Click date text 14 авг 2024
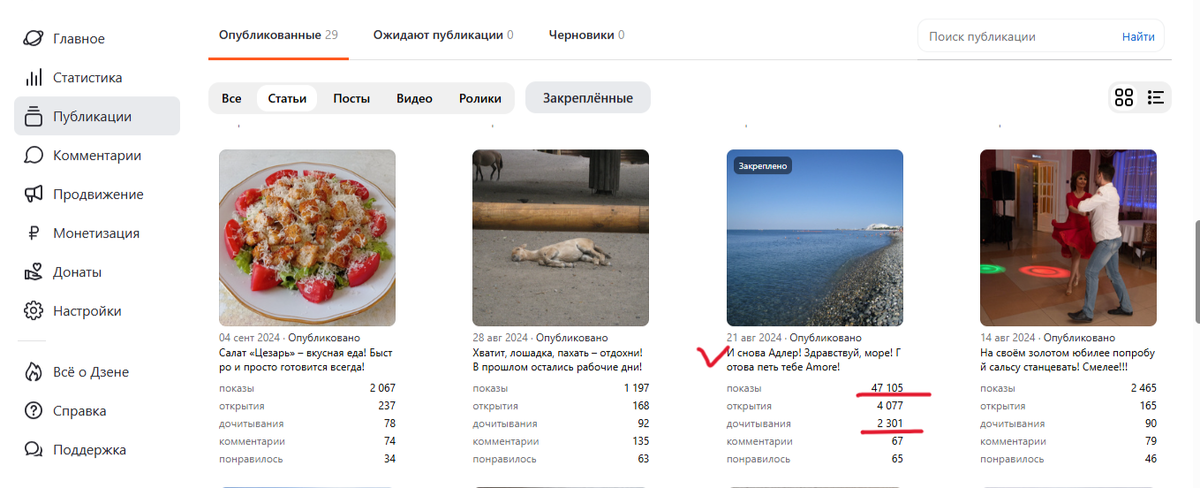The width and height of the screenshot is (1200, 488). [1008, 338]
